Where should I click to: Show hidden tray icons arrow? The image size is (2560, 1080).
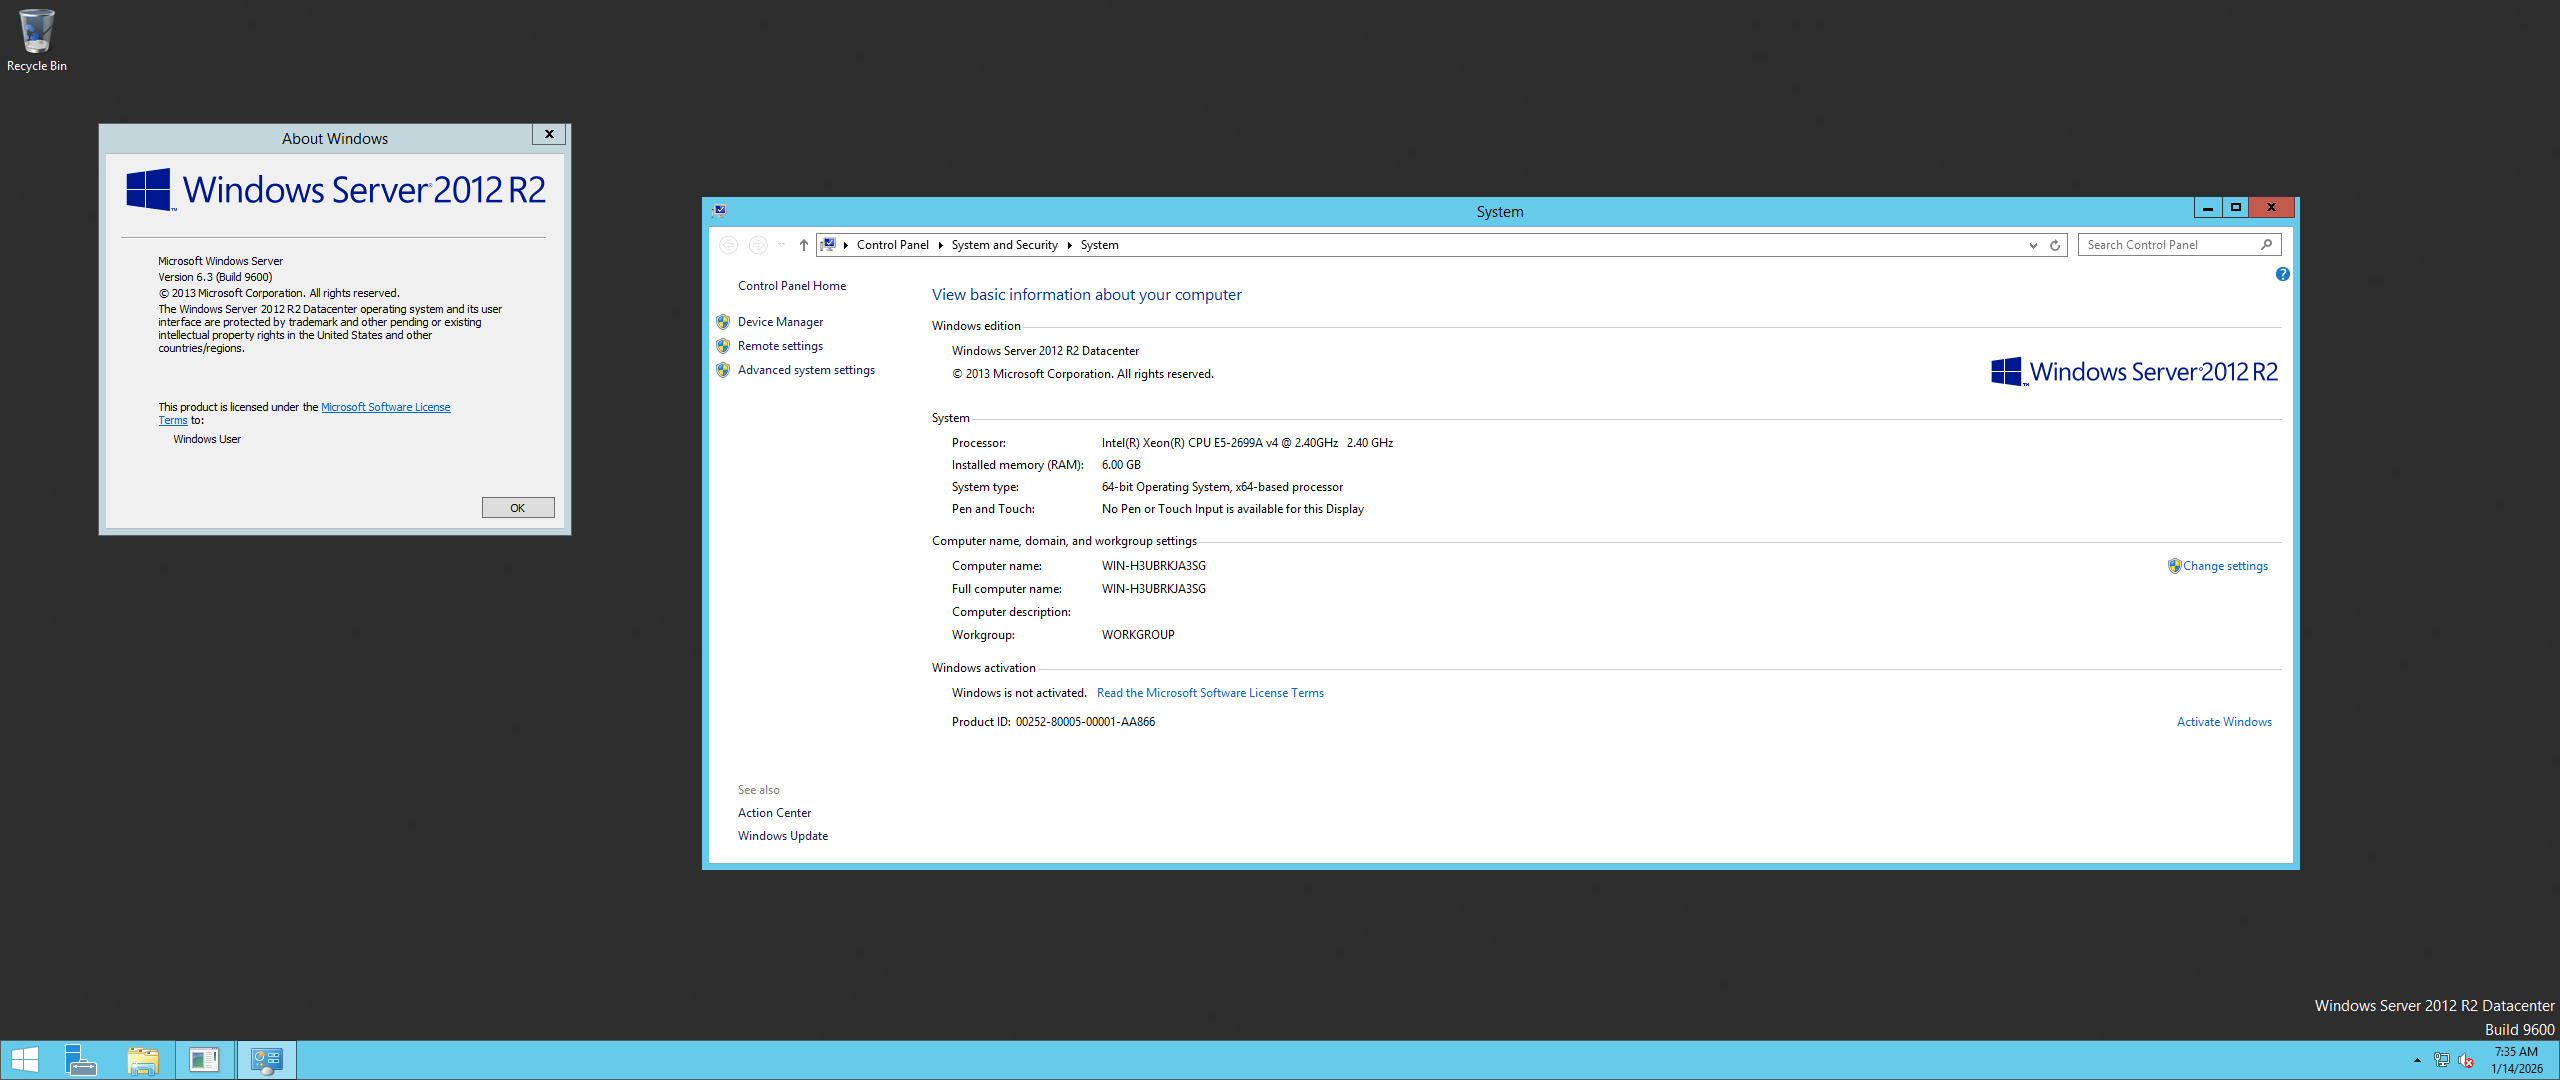coord(2417,1060)
